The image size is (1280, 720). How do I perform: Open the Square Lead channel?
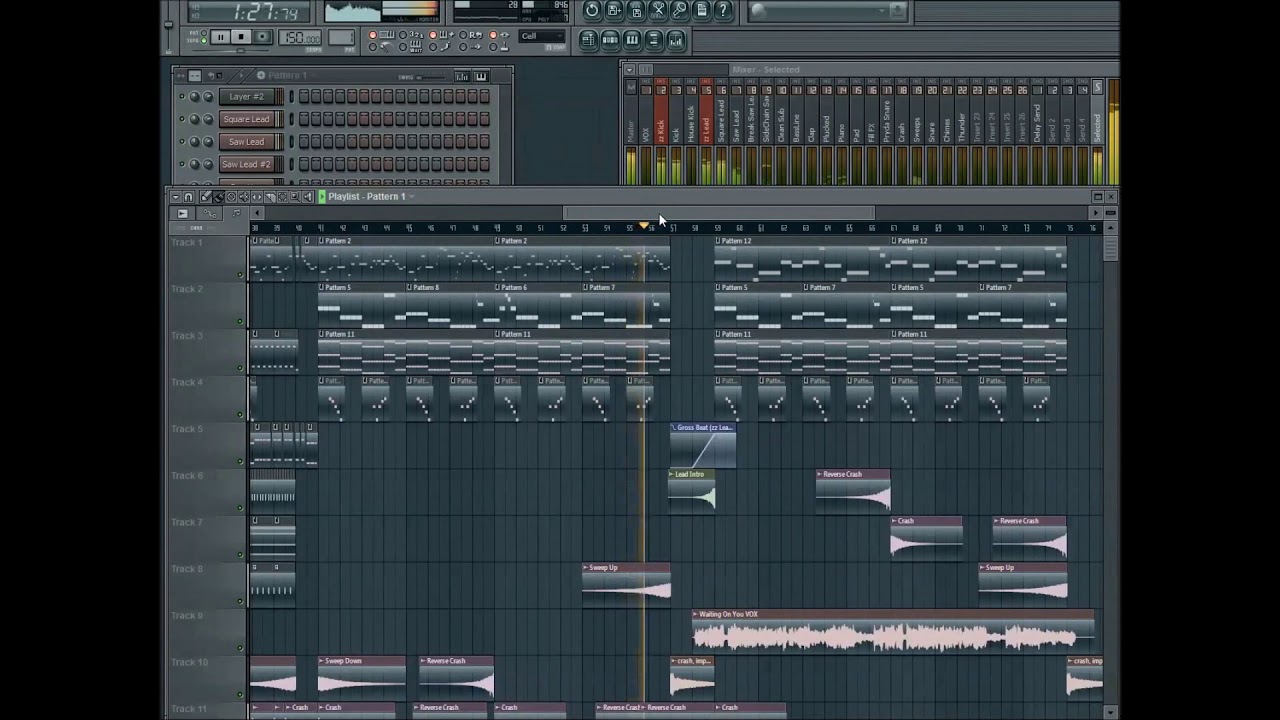click(247, 119)
